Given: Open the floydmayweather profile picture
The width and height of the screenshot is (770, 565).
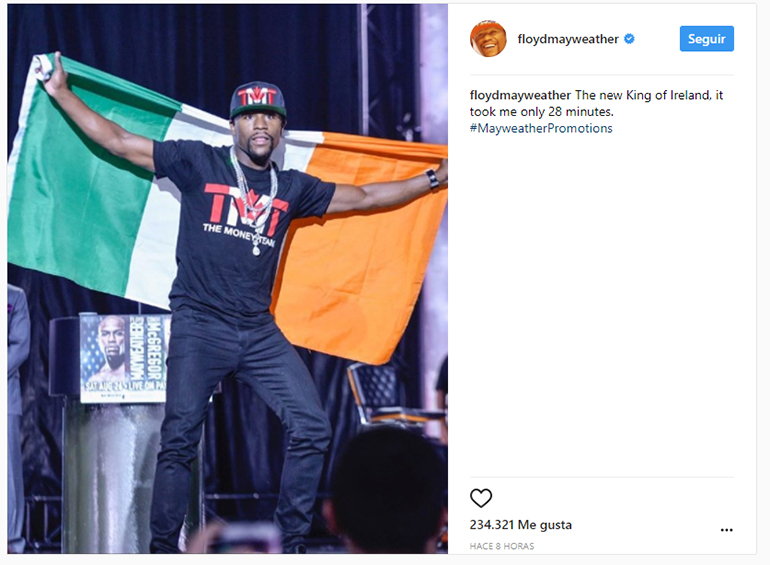Looking at the screenshot, I should (x=488, y=38).
